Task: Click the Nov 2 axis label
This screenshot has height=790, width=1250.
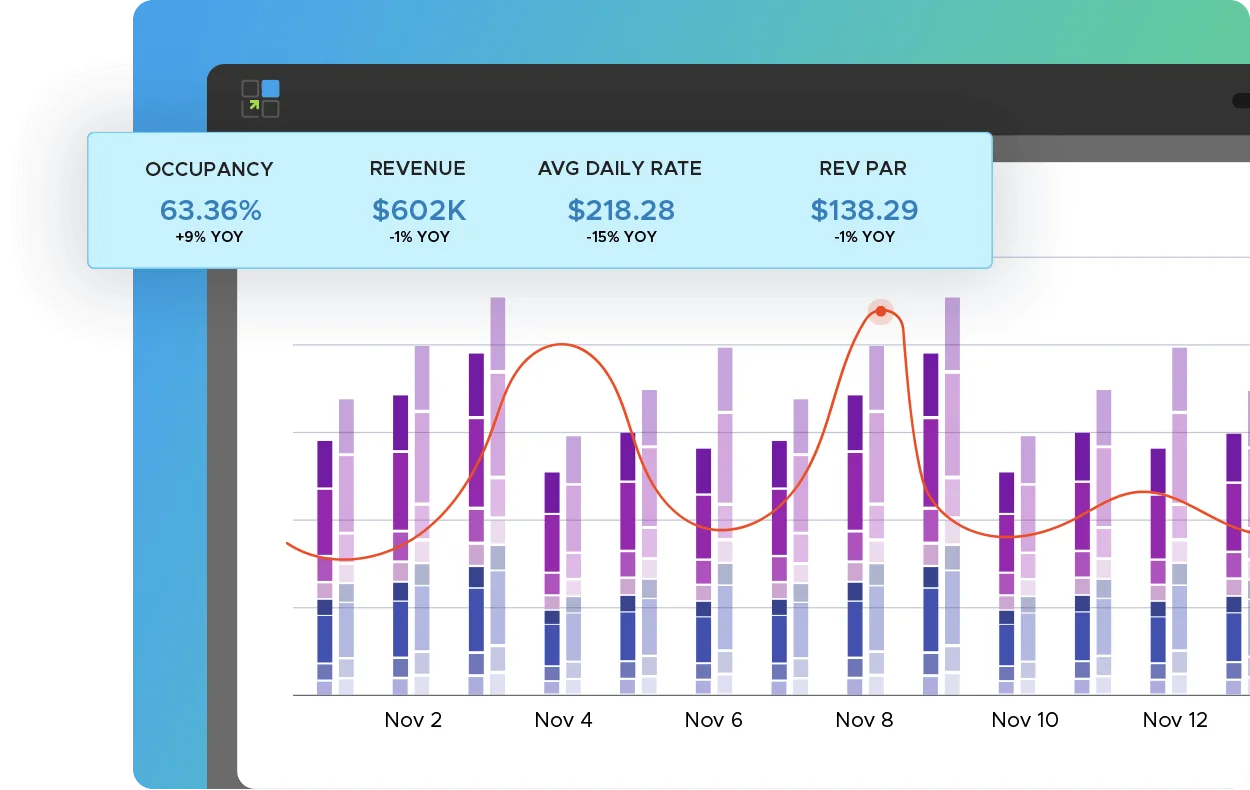Action: pyautogui.click(x=413, y=720)
